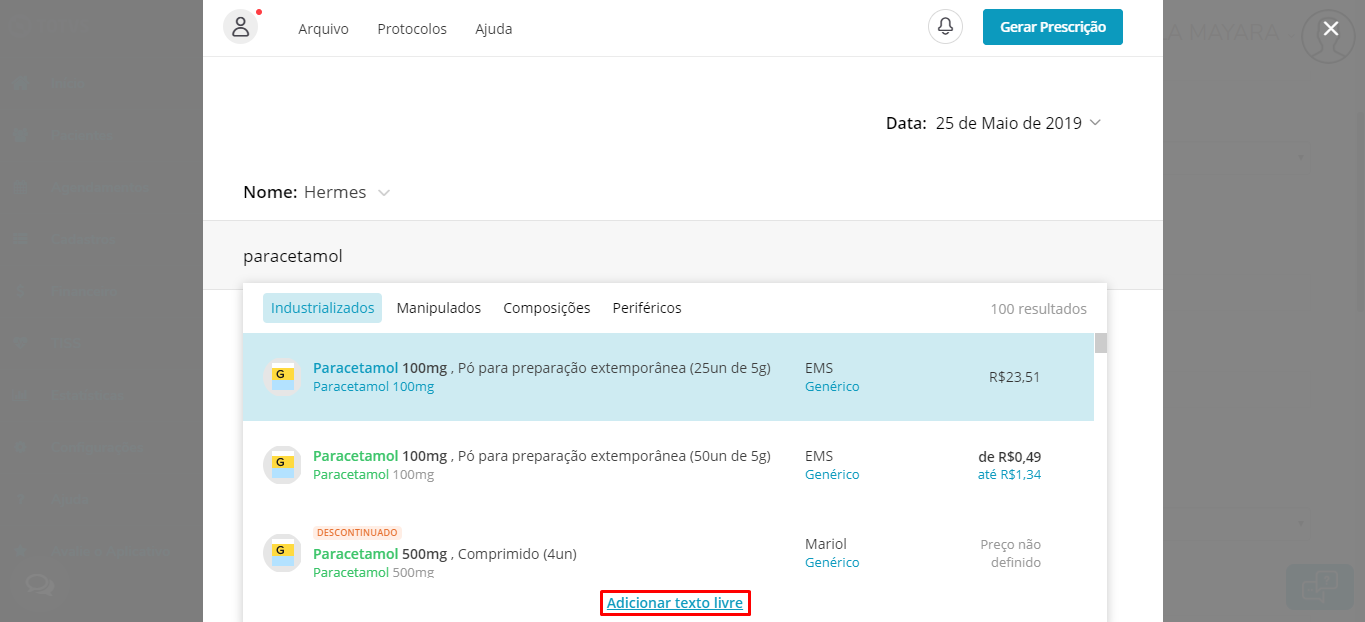
Task: Switch to the Composições tab
Action: click(547, 308)
